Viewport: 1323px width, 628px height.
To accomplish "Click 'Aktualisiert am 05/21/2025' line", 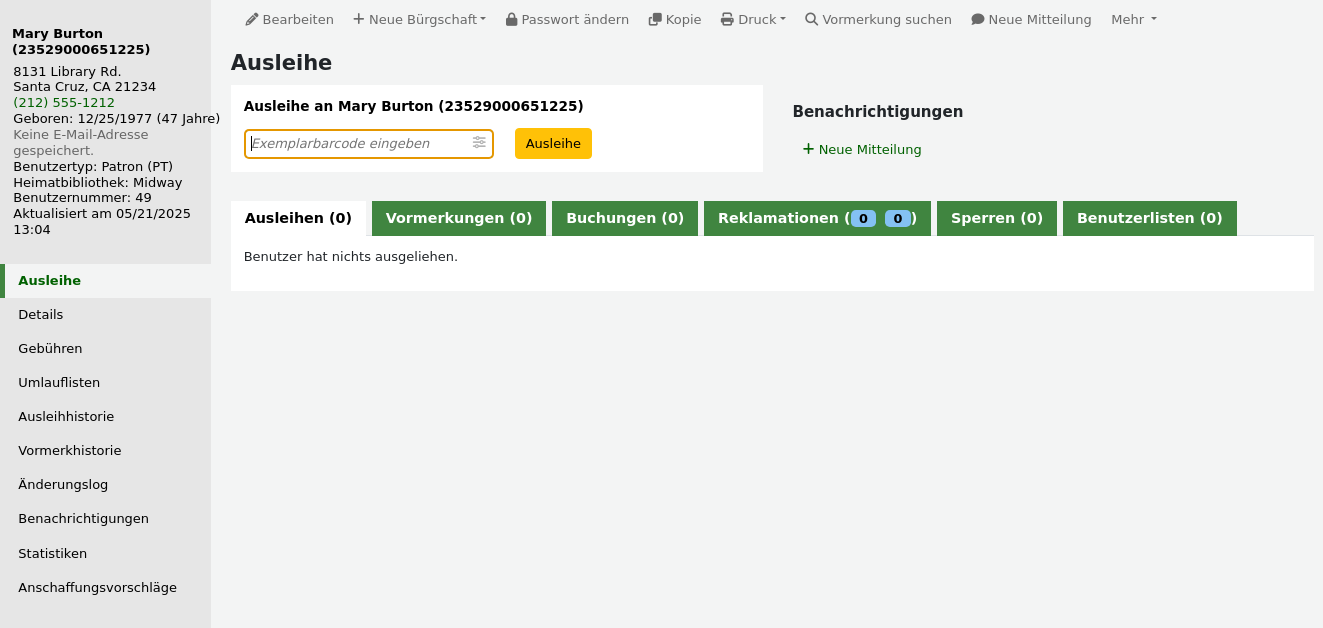I will [x=102, y=213].
